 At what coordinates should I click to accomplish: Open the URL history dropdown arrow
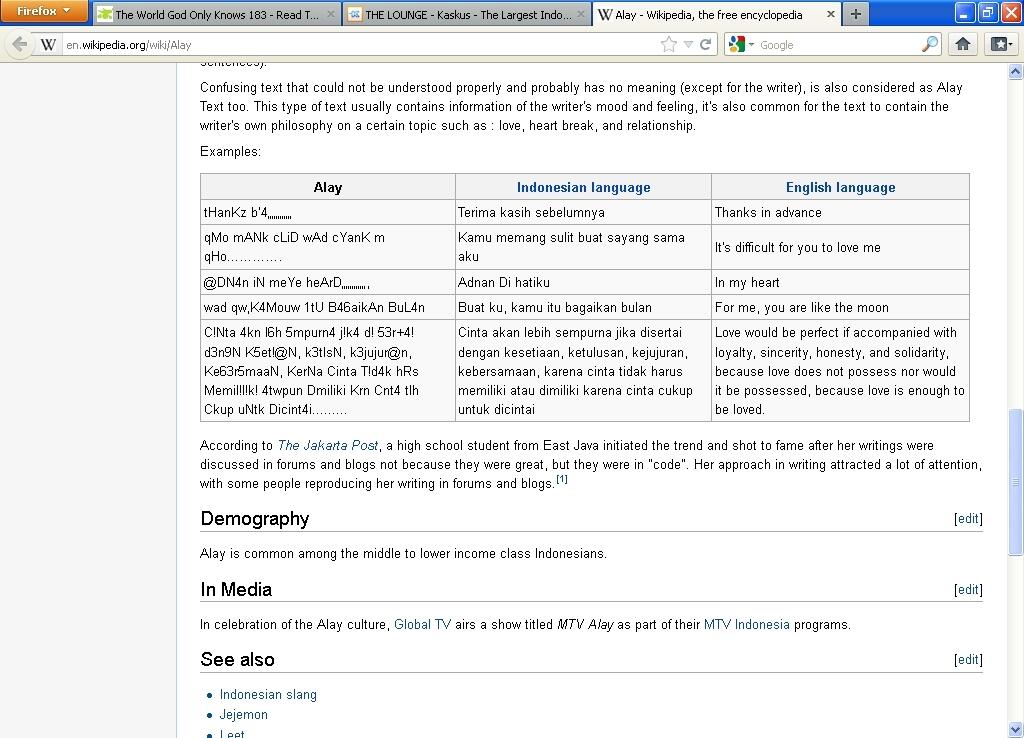click(688, 44)
